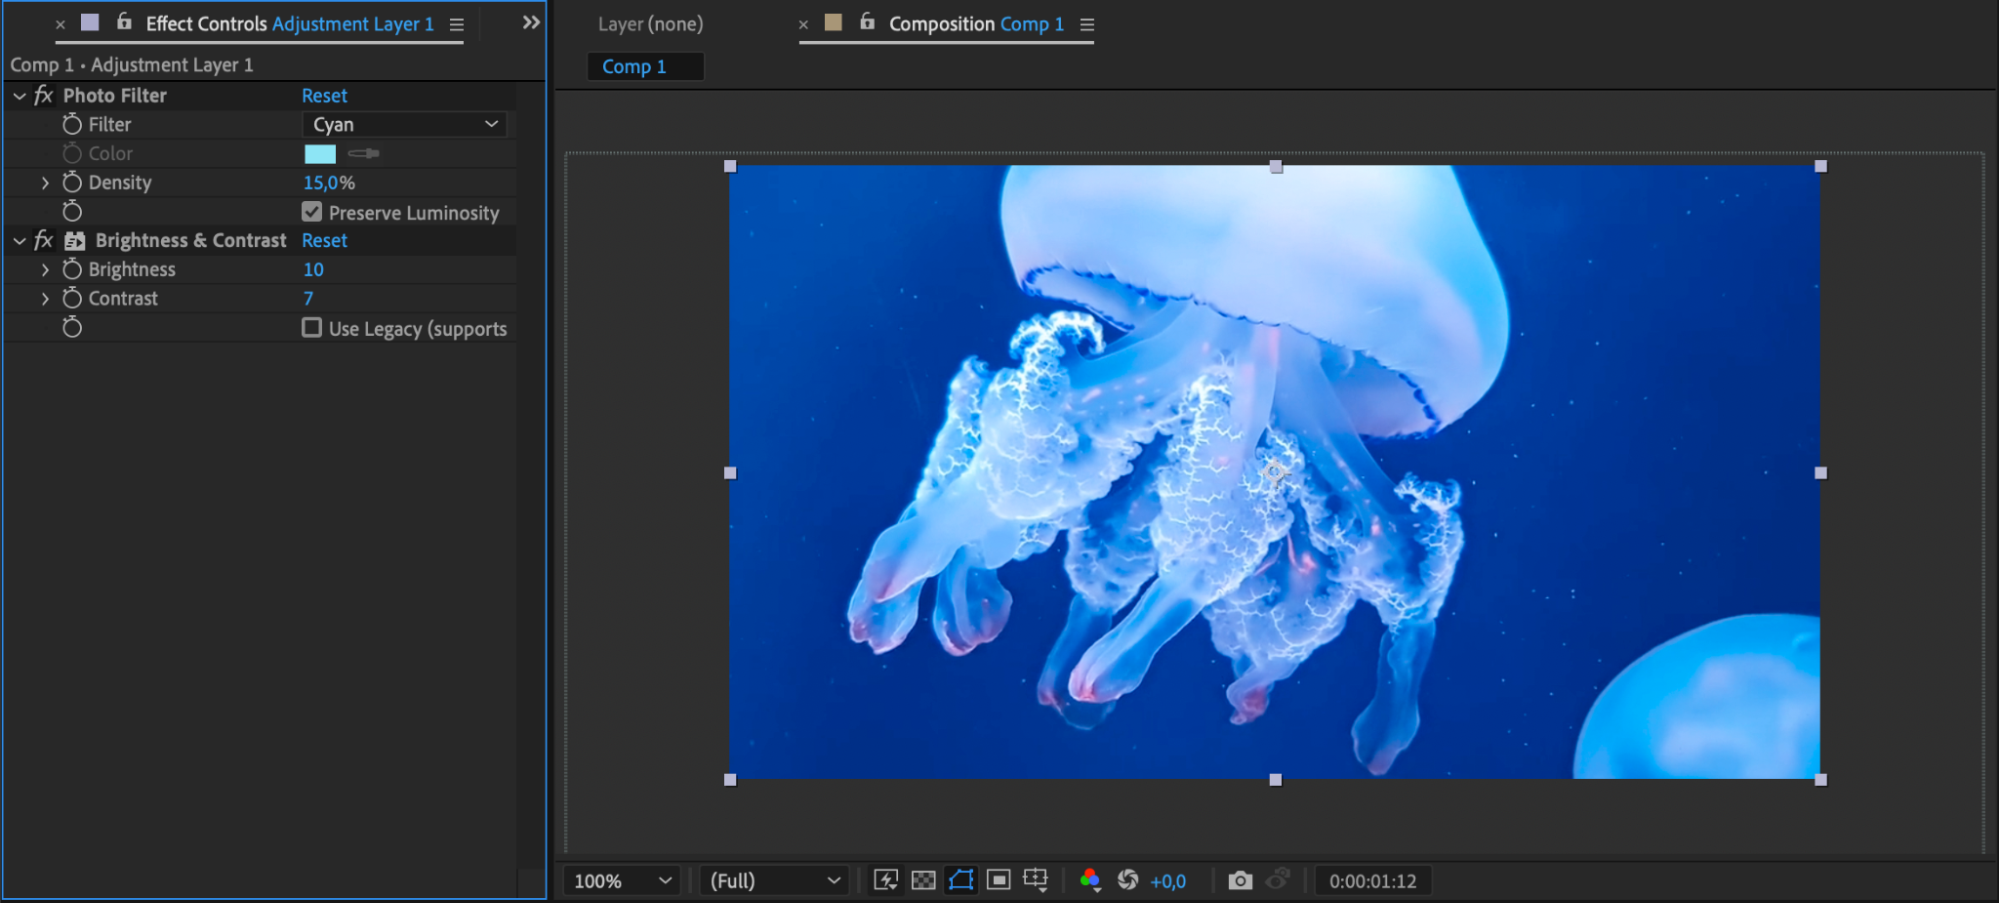Click the Density stopwatch icon
Viewport: 1999px width, 903px height.
[x=72, y=182]
